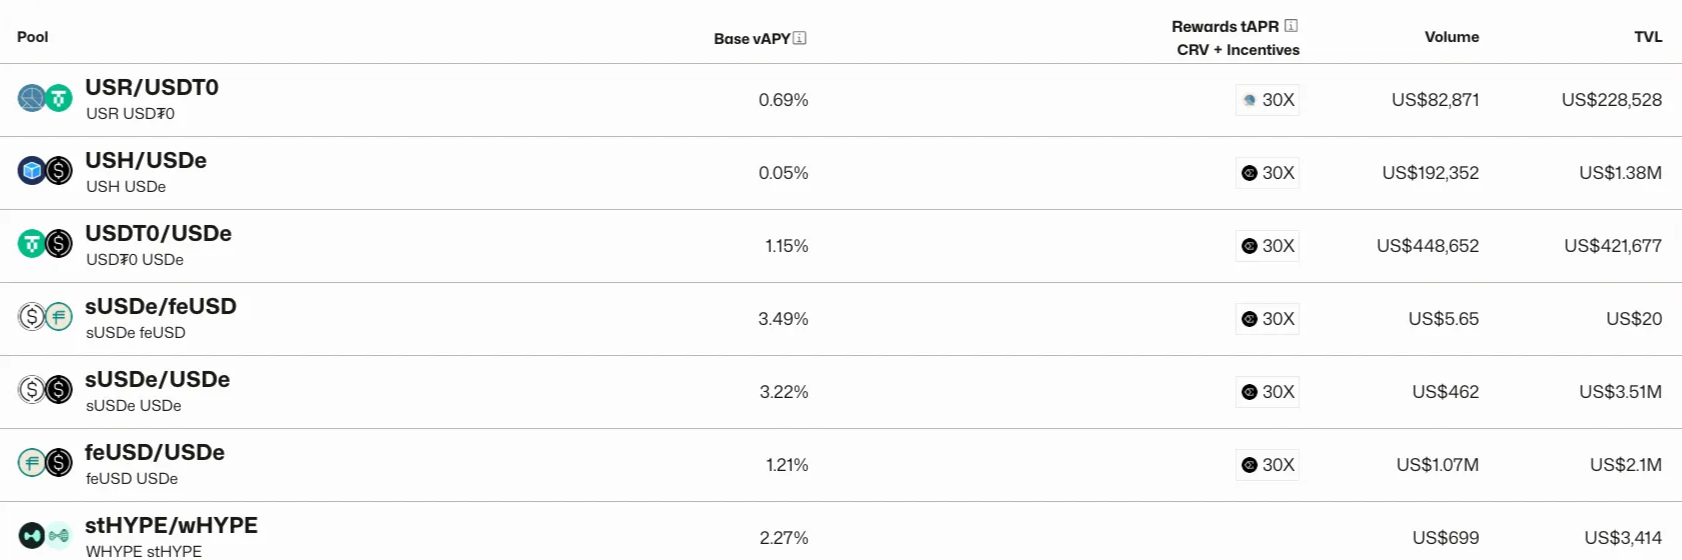Screen dimensions: 1682x560
Task: Click the 30X reward badge for feUSD/USDe
Action: tap(1267, 465)
